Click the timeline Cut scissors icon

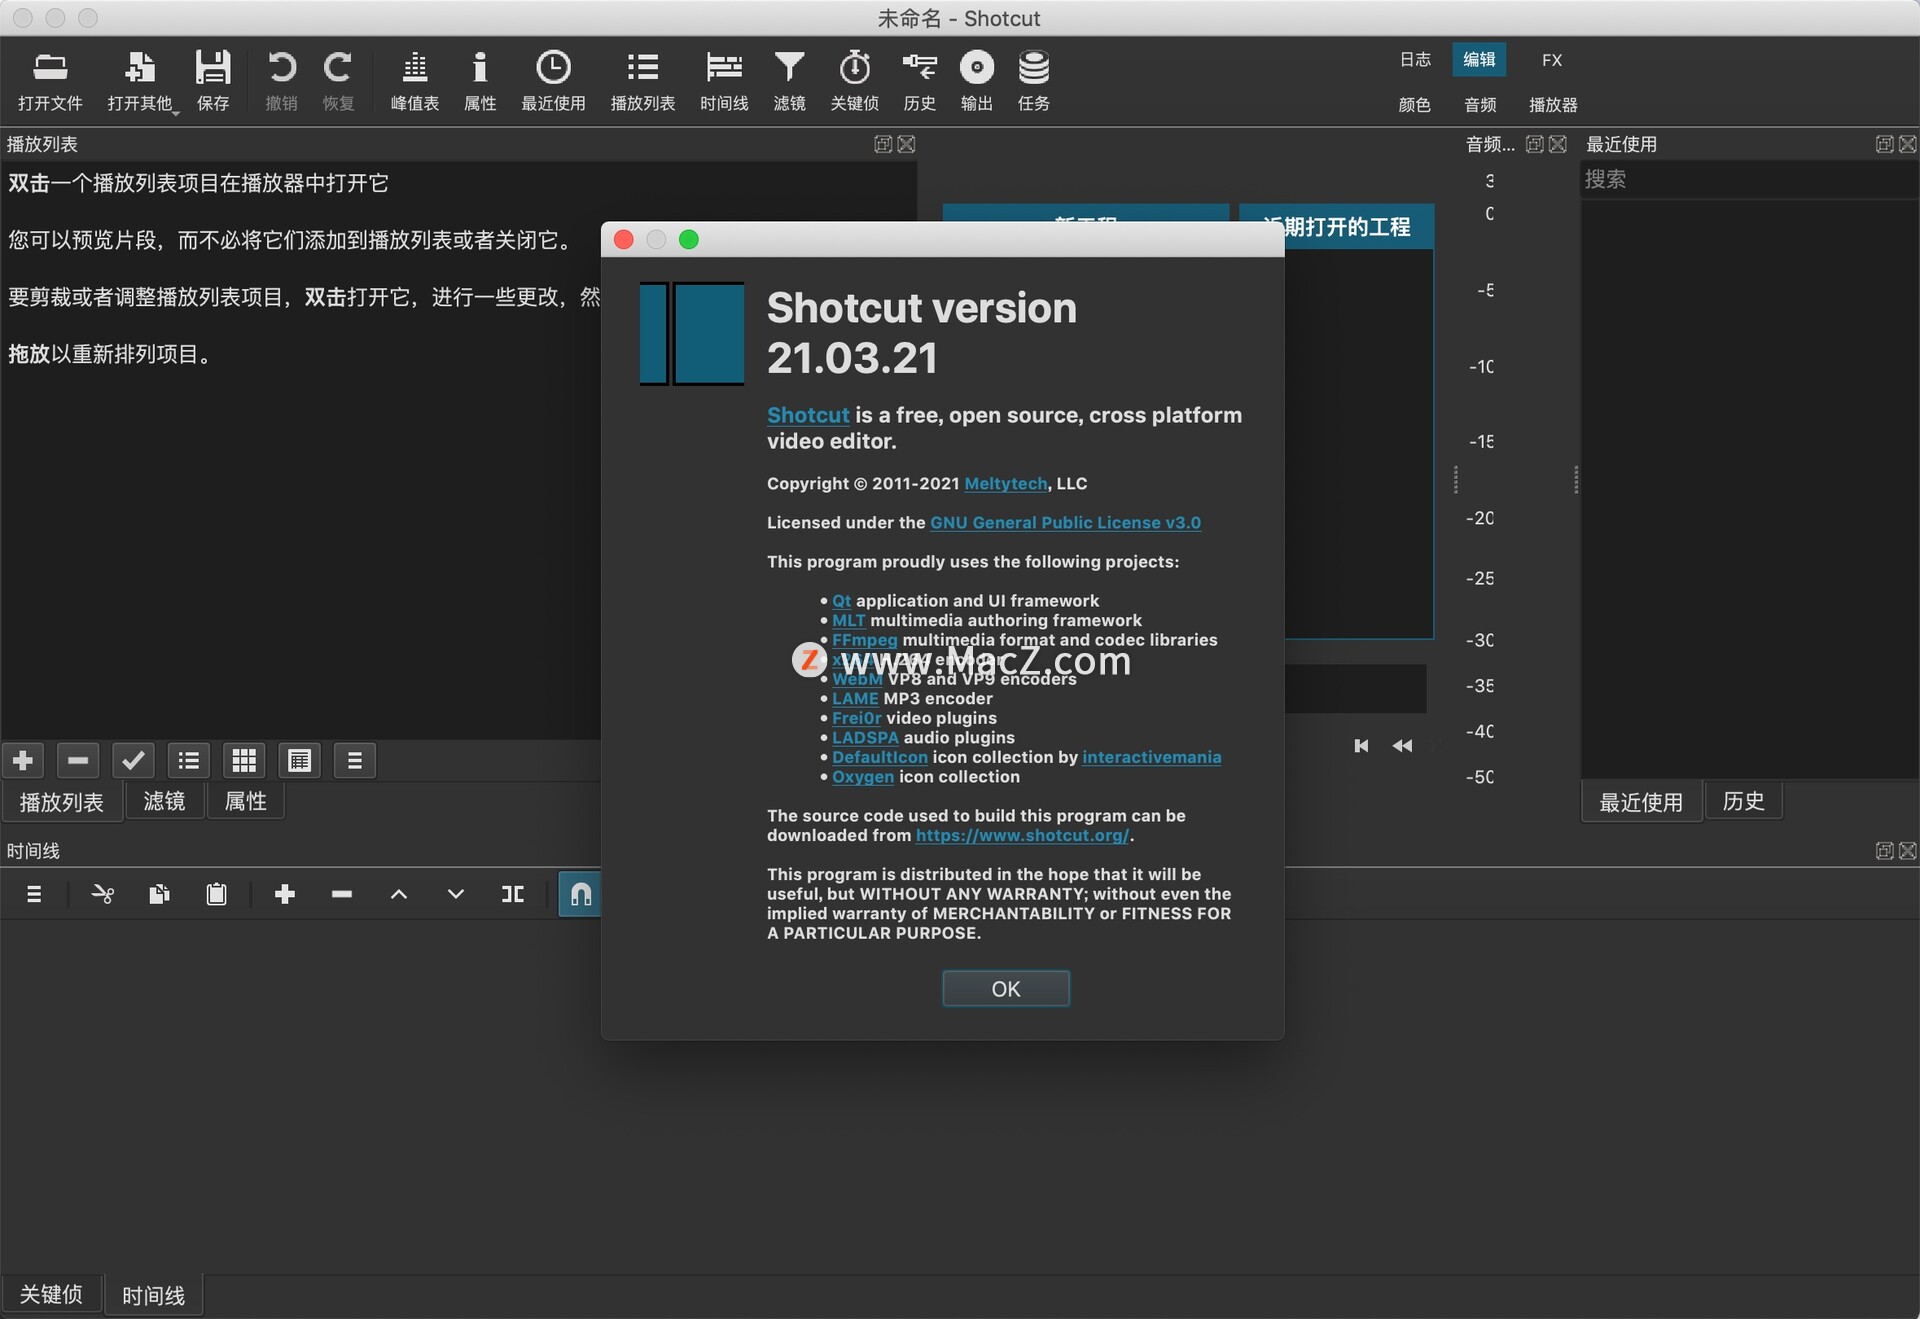[x=102, y=894]
